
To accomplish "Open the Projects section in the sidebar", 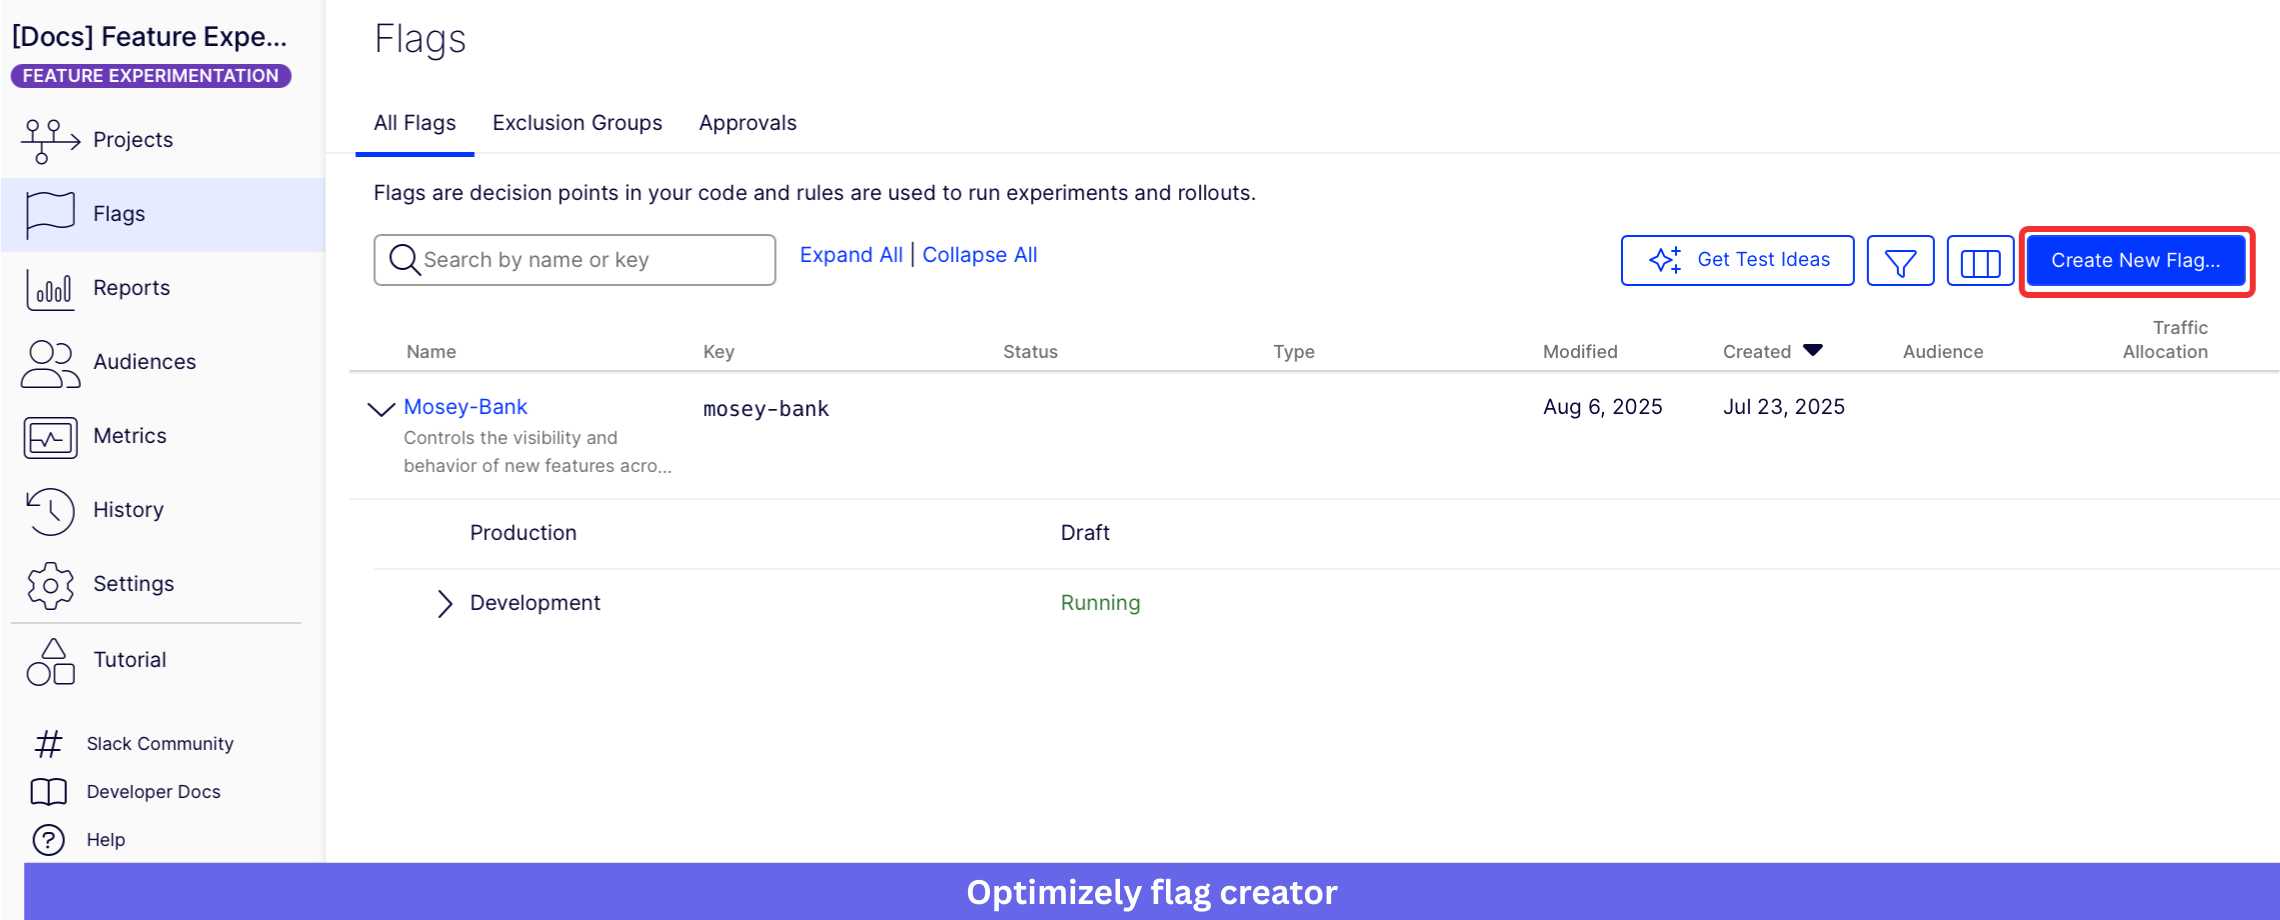I will pos(131,139).
